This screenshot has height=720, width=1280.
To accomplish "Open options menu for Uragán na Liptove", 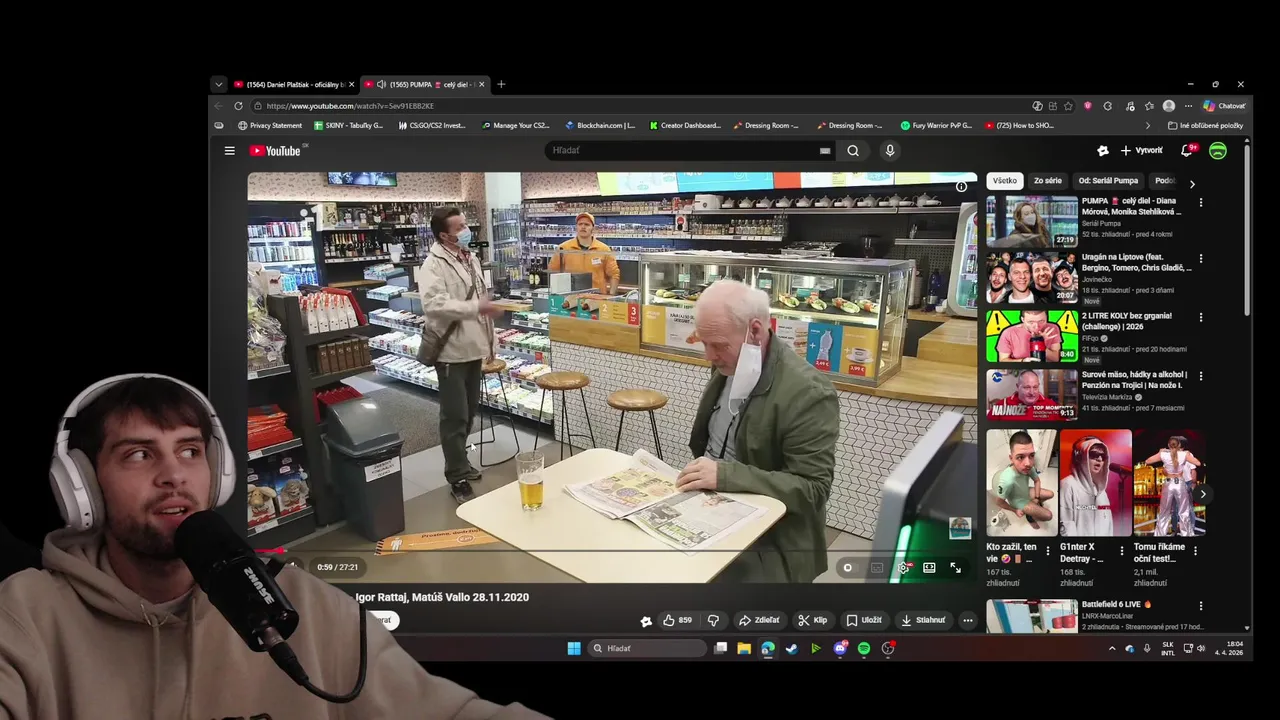I will click(x=1201, y=259).
